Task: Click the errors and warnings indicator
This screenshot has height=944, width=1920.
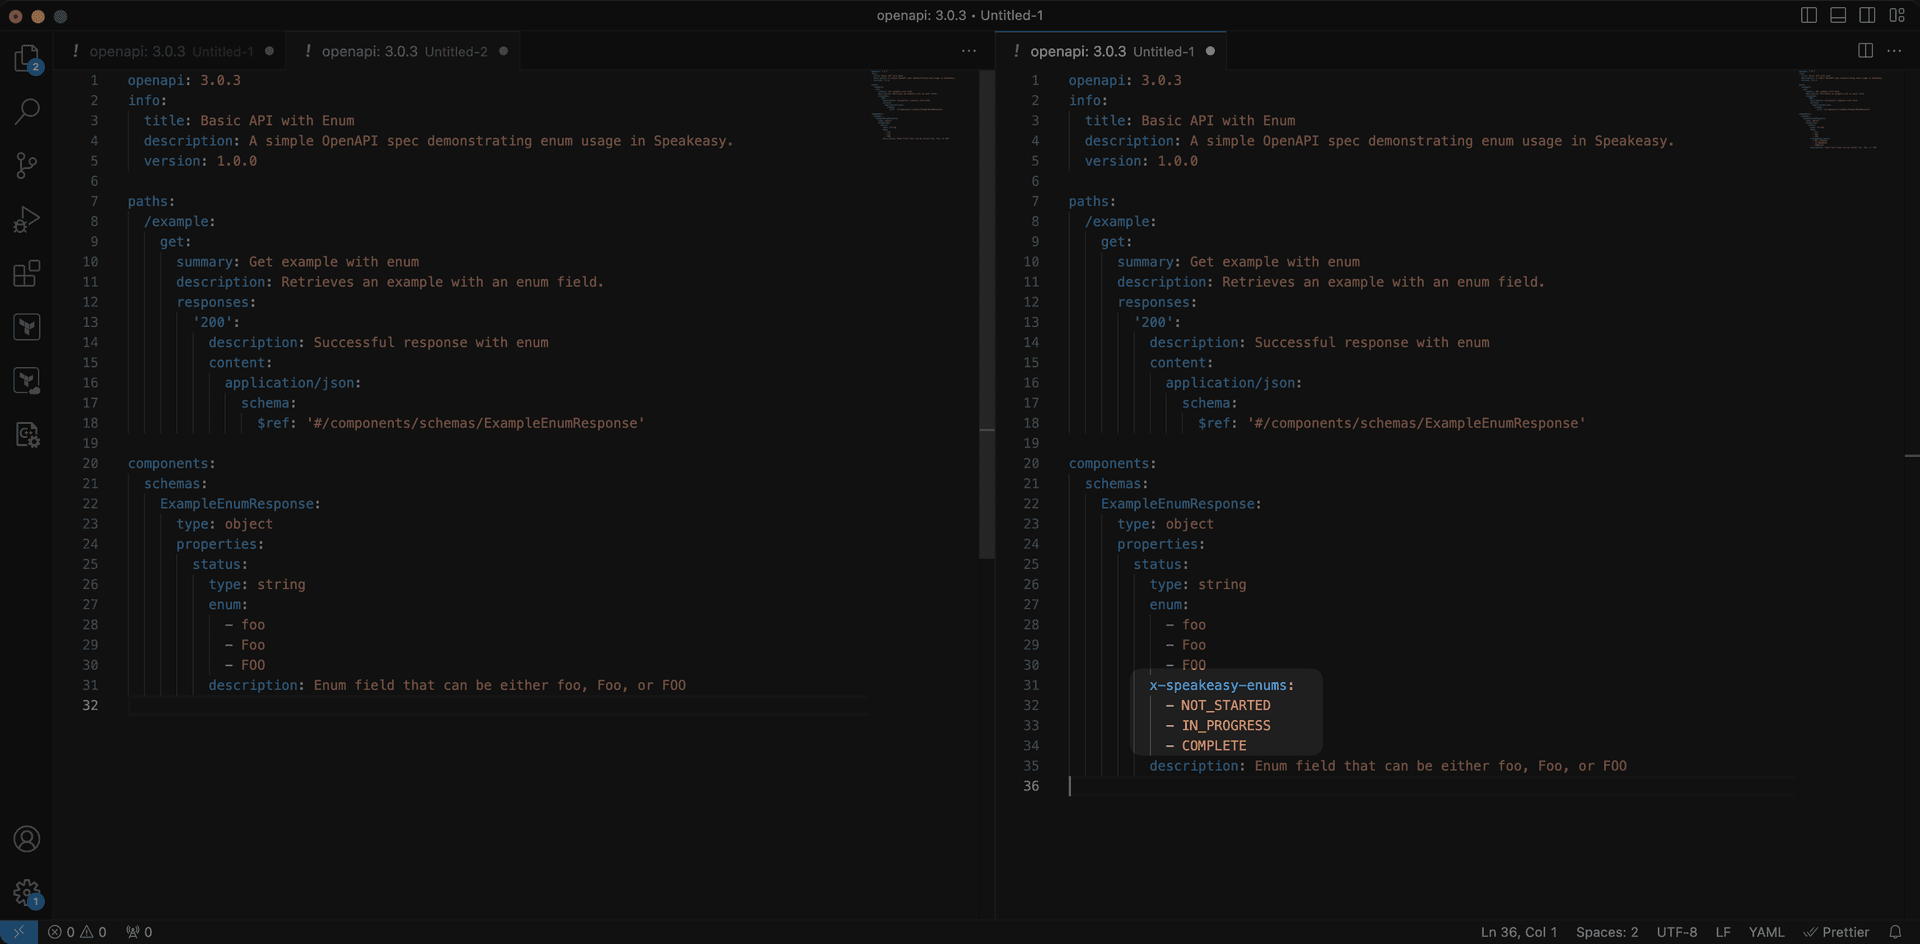Action: pyautogui.click(x=77, y=931)
